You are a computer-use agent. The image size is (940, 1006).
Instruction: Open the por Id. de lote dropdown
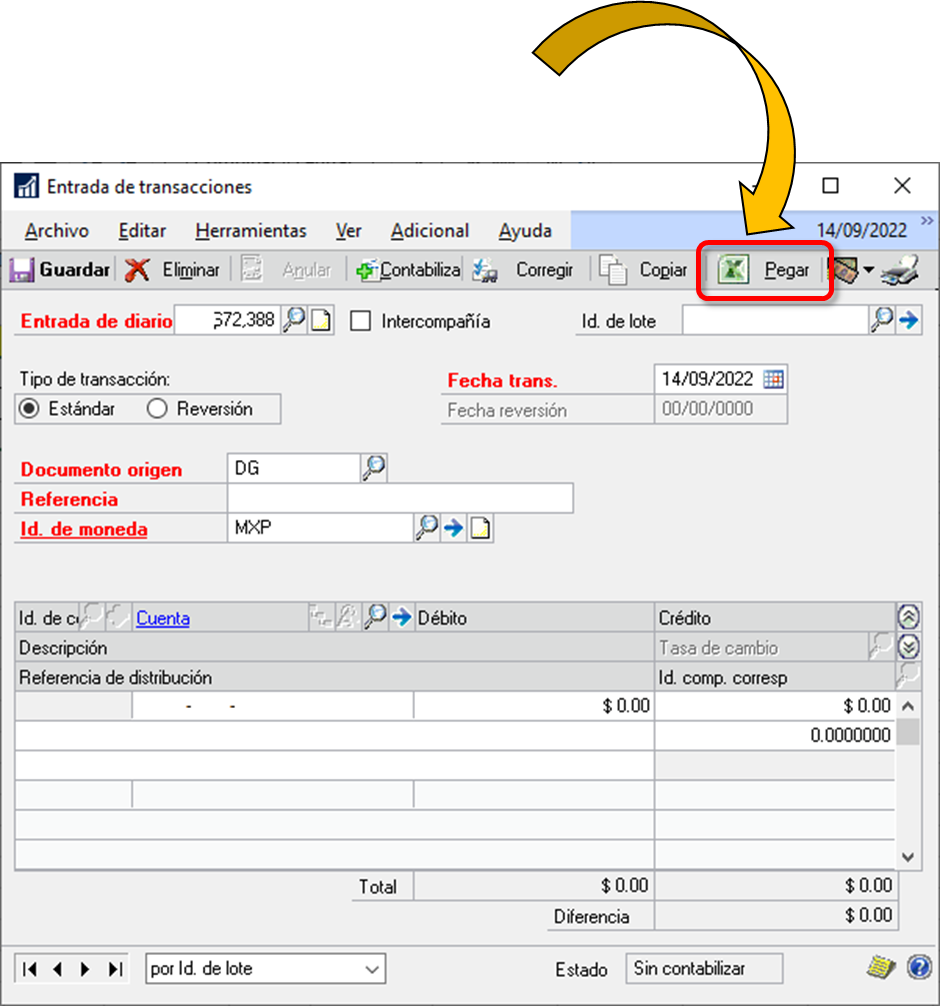coord(265,969)
